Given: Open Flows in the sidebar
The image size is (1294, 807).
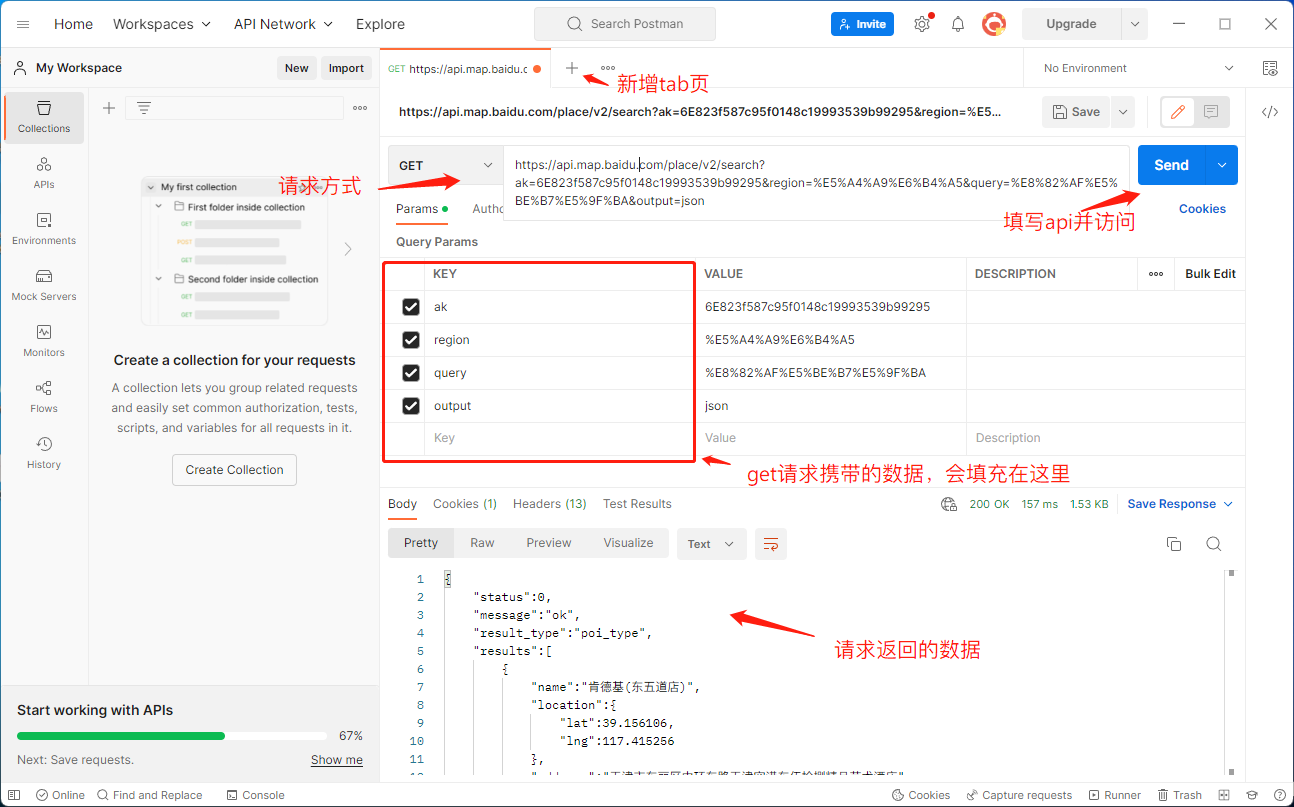Looking at the screenshot, I should pos(44,397).
